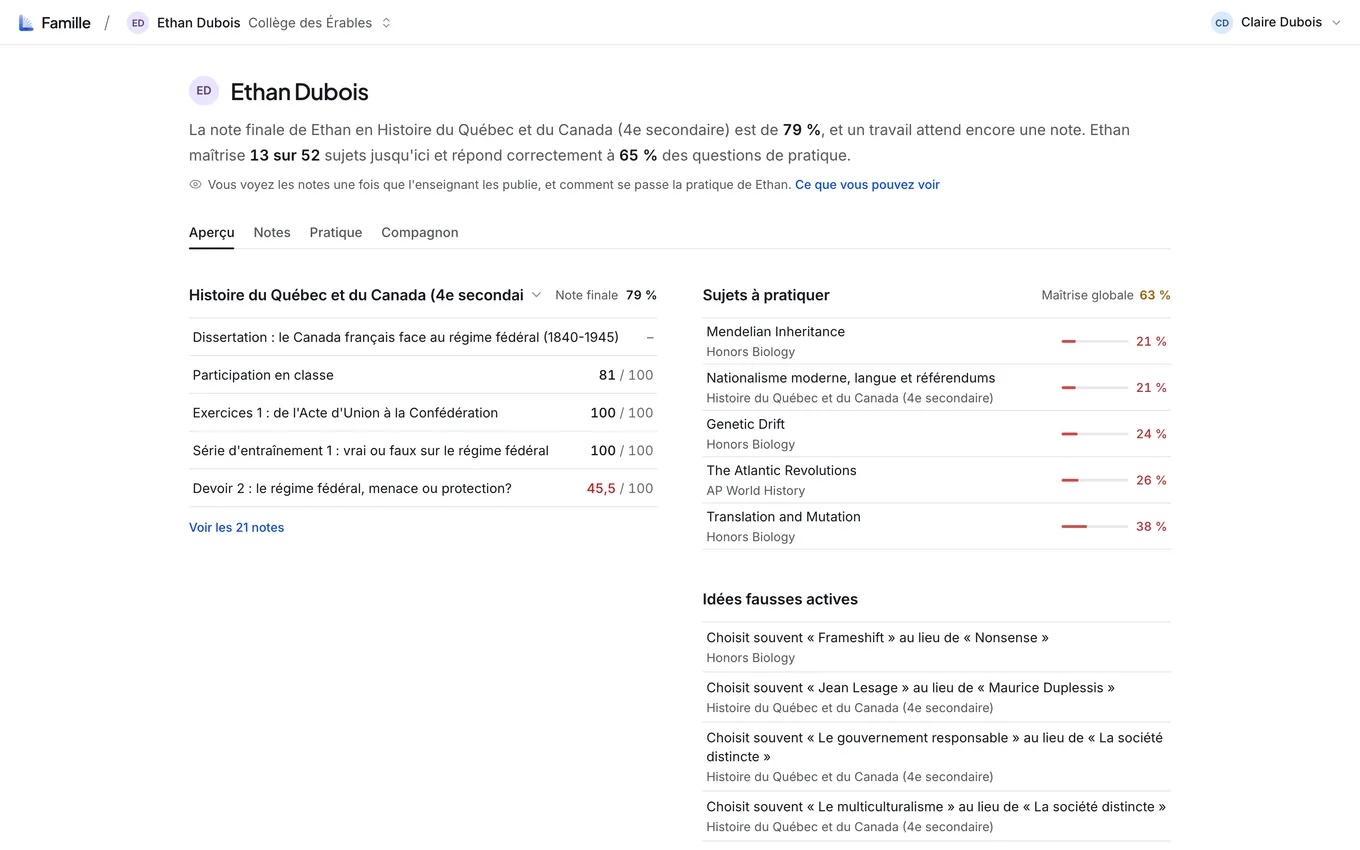
Task: Click the 26 % Atlantic Revolutions percentage
Action: [1151, 481]
